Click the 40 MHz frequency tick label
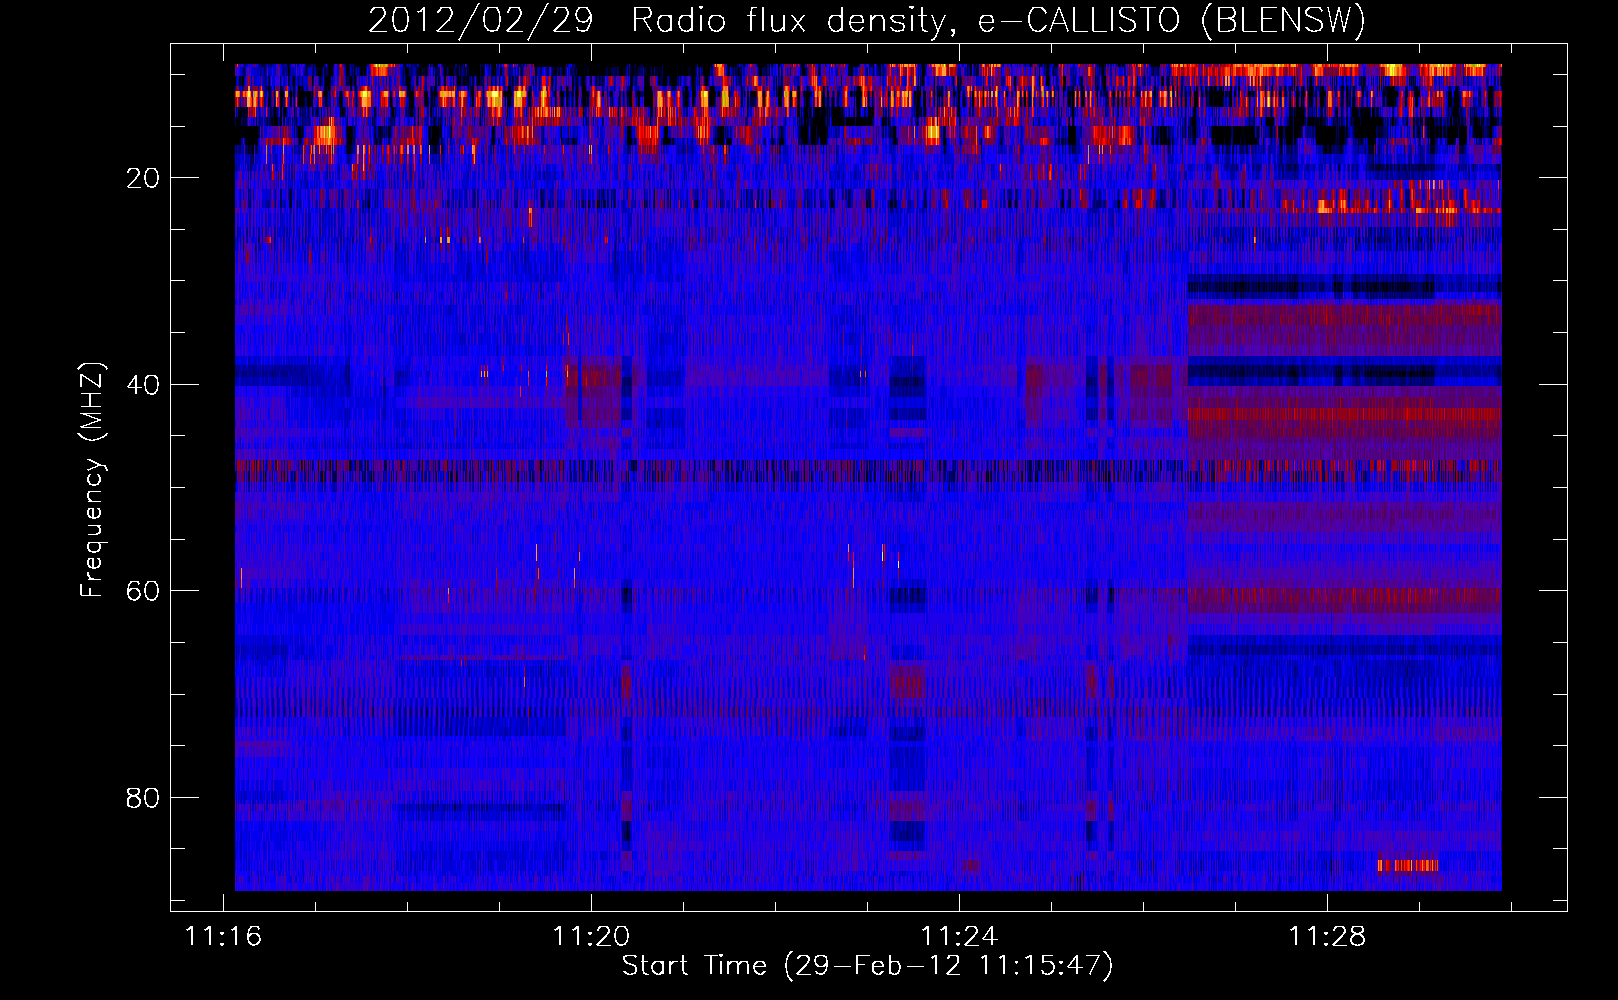This screenshot has width=1618, height=1000. 144,385
